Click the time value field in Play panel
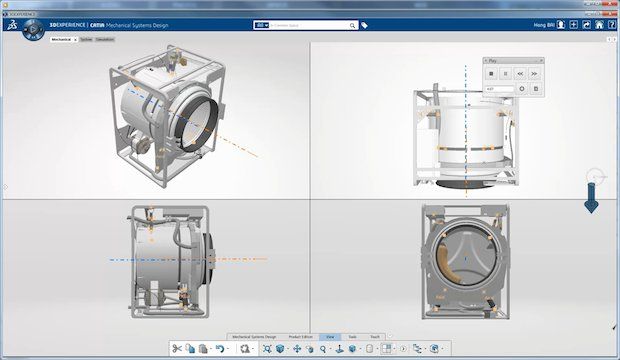This screenshot has width=620, height=360. click(499, 89)
